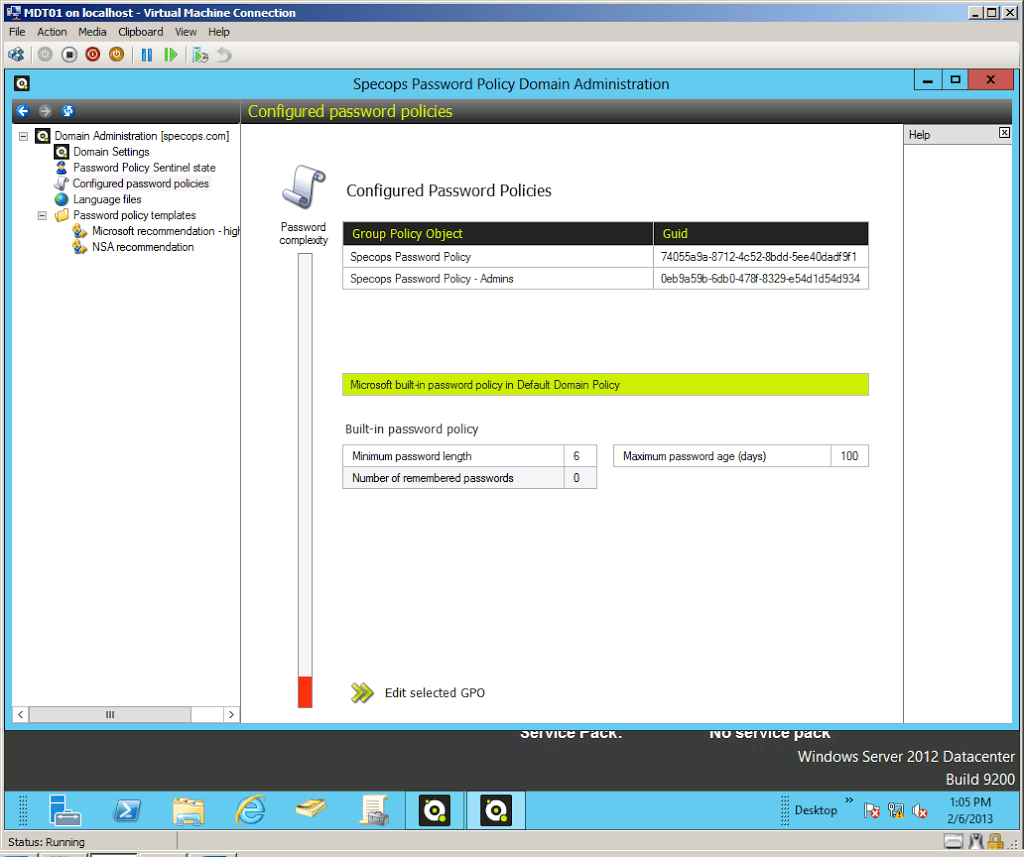Viewport: 1024px width, 857px height.
Task: Click the Password Policy Sentinel state icon
Action: click(x=61, y=168)
